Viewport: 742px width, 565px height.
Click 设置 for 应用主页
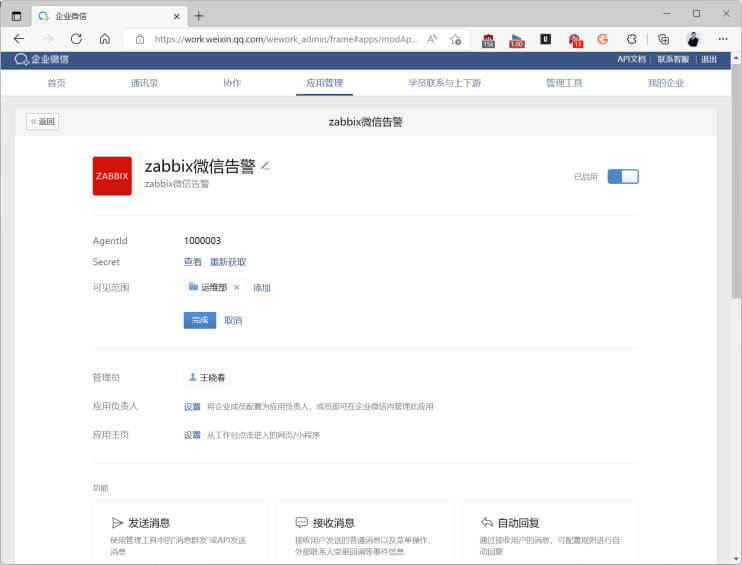click(x=192, y=435)
